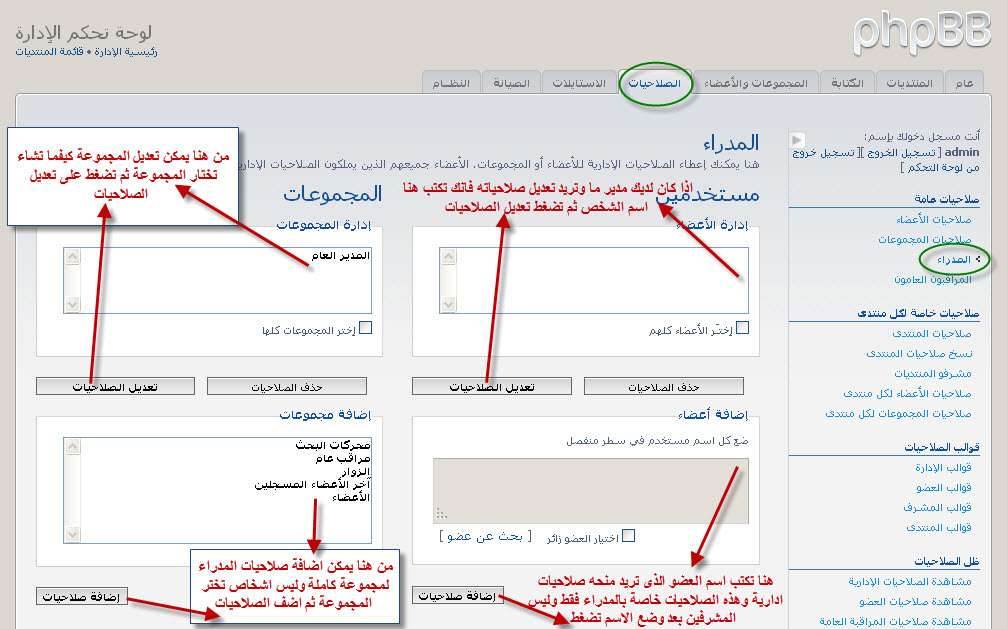Select المدير العام in the groups list
The height and width of the screenshot is (629, 1007).
point(340,256)
